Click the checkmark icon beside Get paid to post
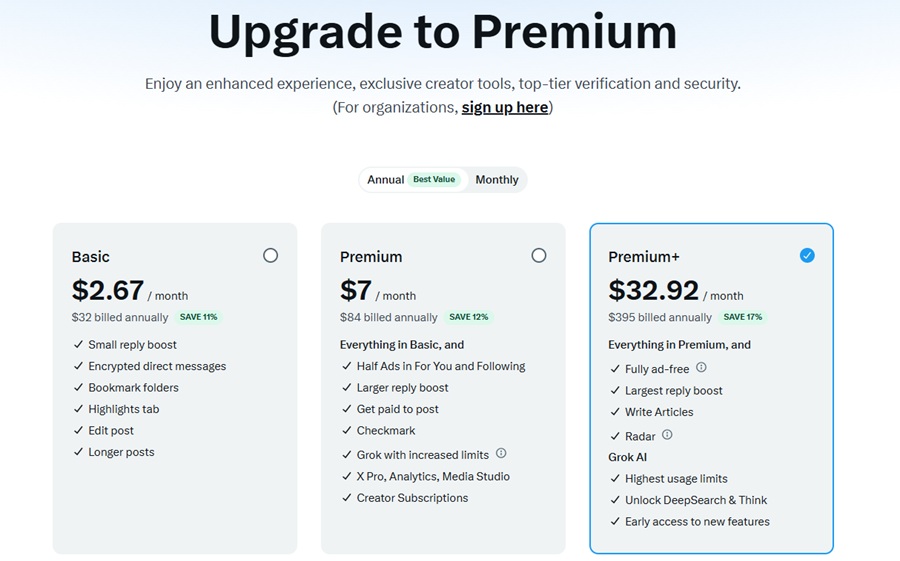The height and width of the screenshot is (561, 900). pos(347,409)
